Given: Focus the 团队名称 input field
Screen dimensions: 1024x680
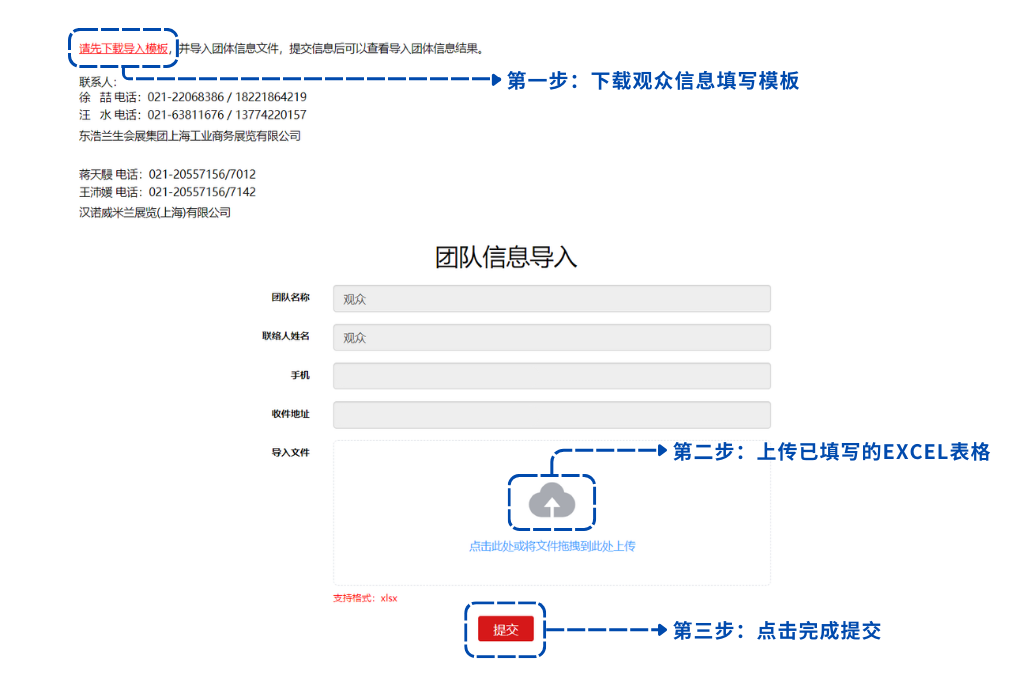Looking at the screenshot, I should point(551,299).
